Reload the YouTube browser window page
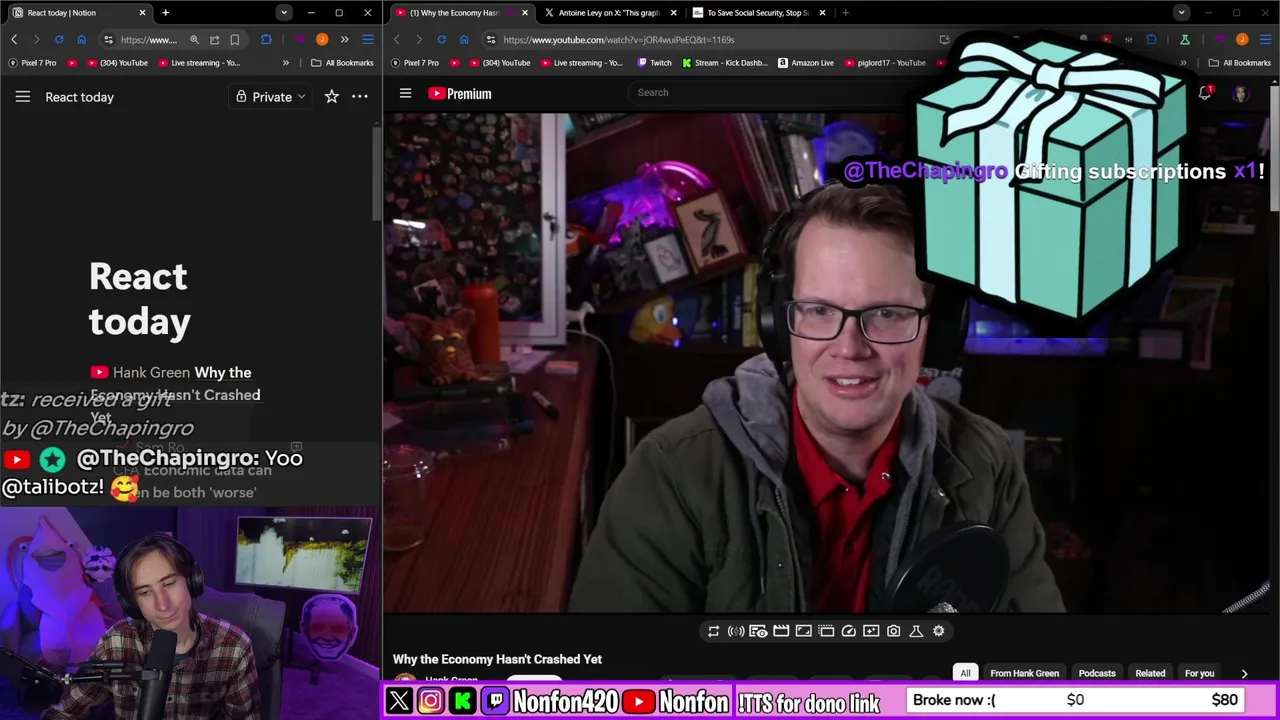Screen dimensions: 1280x720 [441, 40]
